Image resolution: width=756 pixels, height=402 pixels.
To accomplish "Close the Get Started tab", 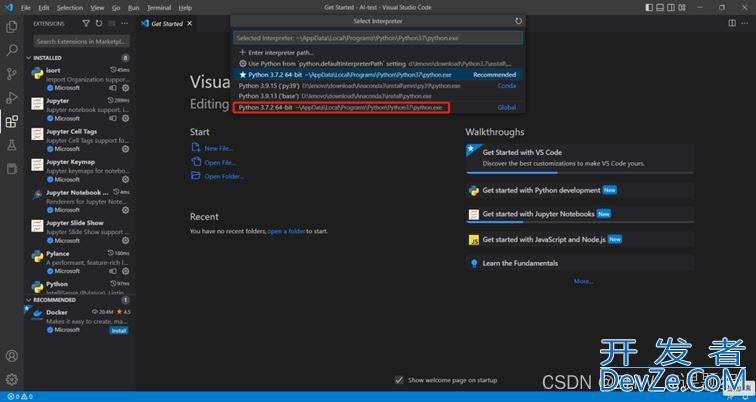I will point(189,23).
